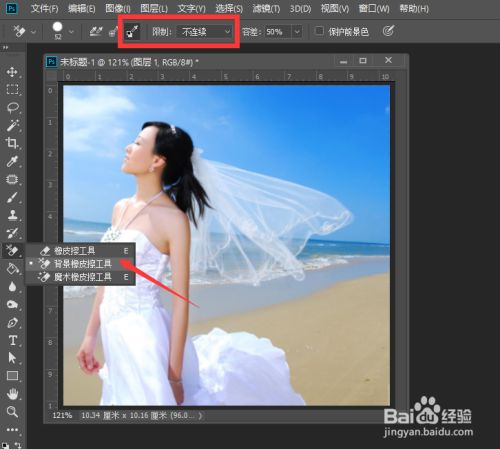Select the Sponge/Dodge tool

coord(12,304)
